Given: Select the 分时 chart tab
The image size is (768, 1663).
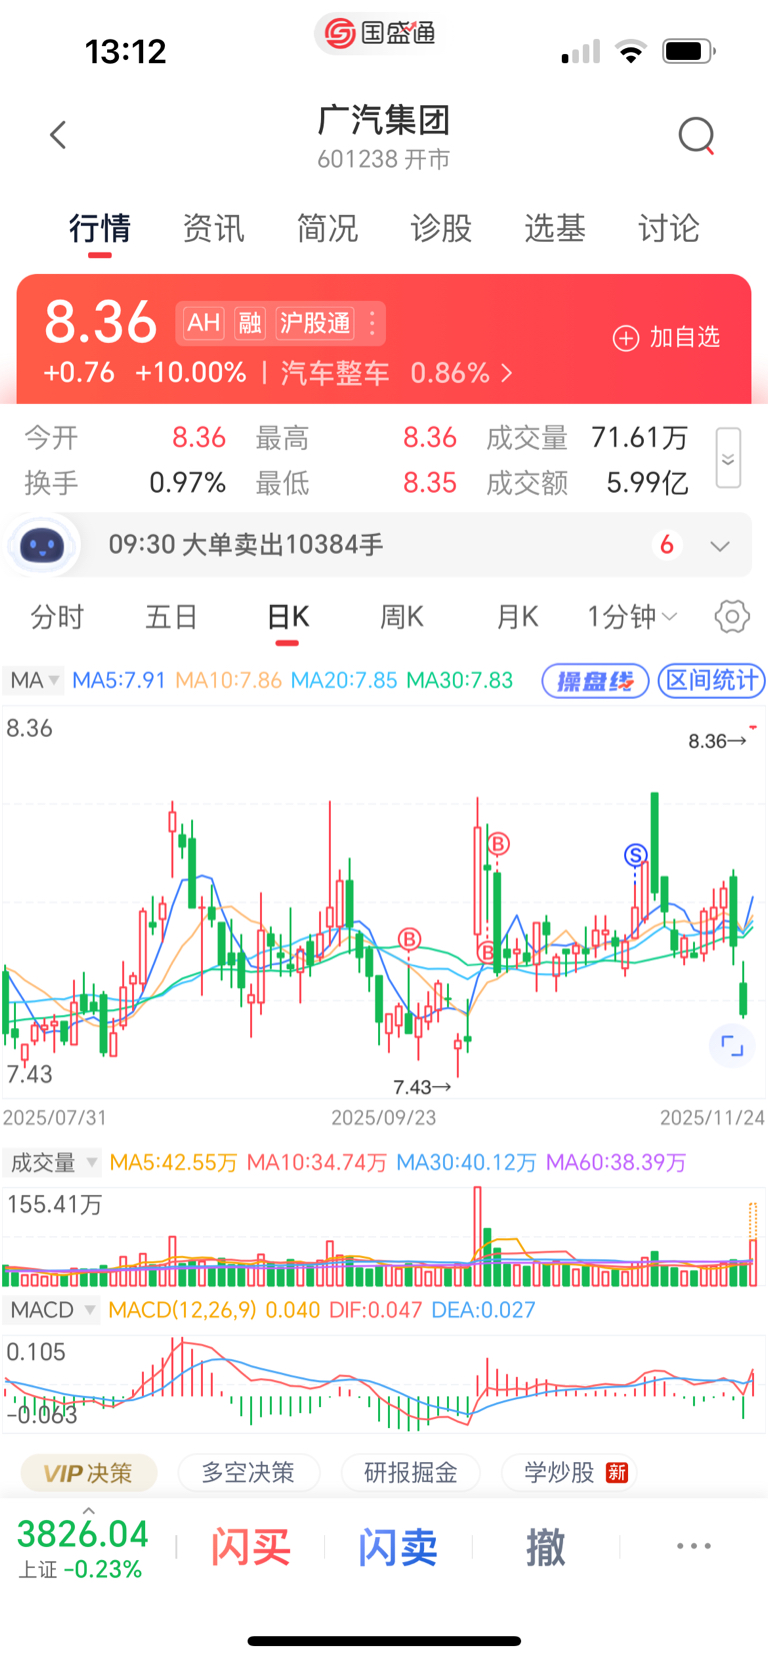Looking at the screenshot, I should pyautogui.click(x=57, y=617).
